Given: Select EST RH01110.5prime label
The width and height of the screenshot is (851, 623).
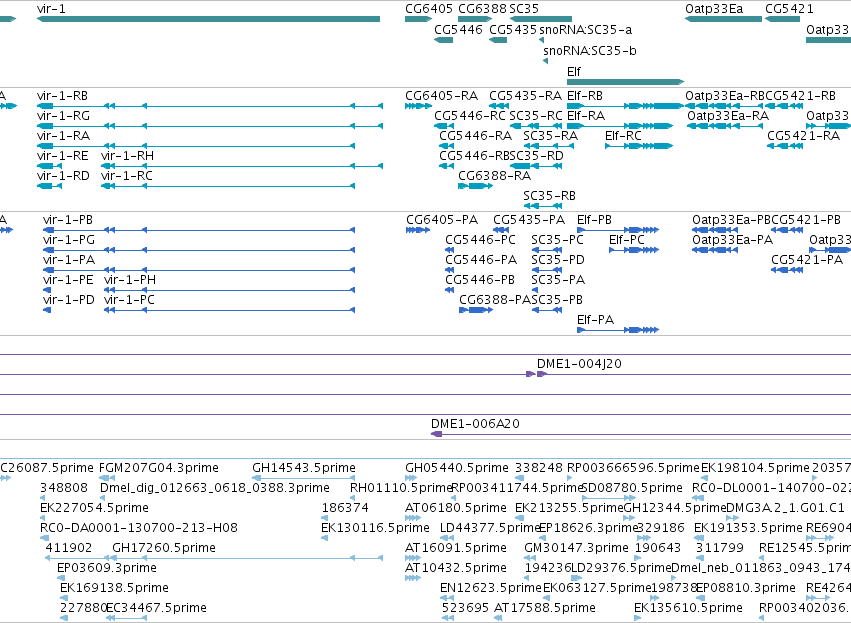Looking at the screenshot, I should click(x=401, y=488).
